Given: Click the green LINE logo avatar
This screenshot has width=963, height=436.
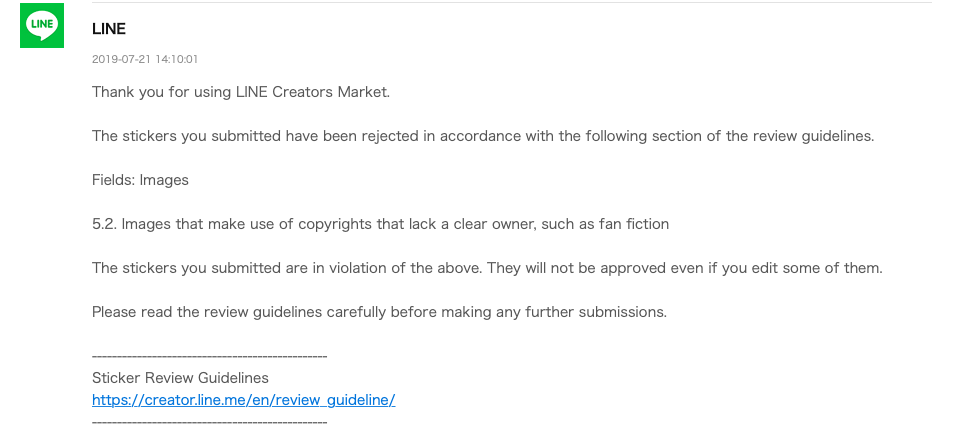Looking at the screenshot, I should pos(42,25).
